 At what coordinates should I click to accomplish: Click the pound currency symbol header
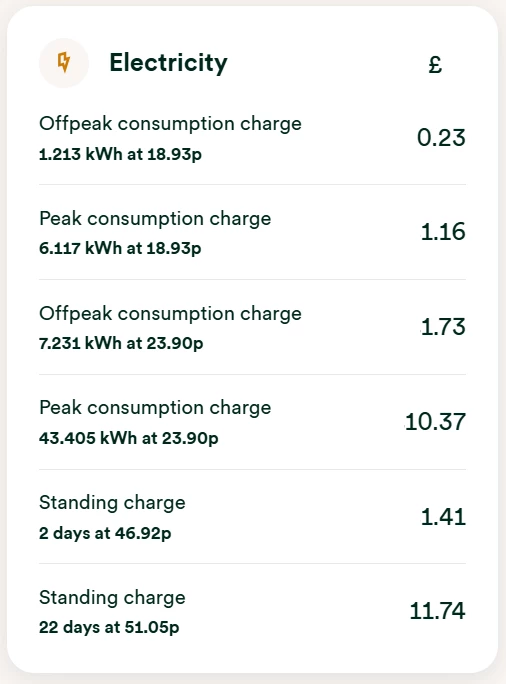pos(435,65)
